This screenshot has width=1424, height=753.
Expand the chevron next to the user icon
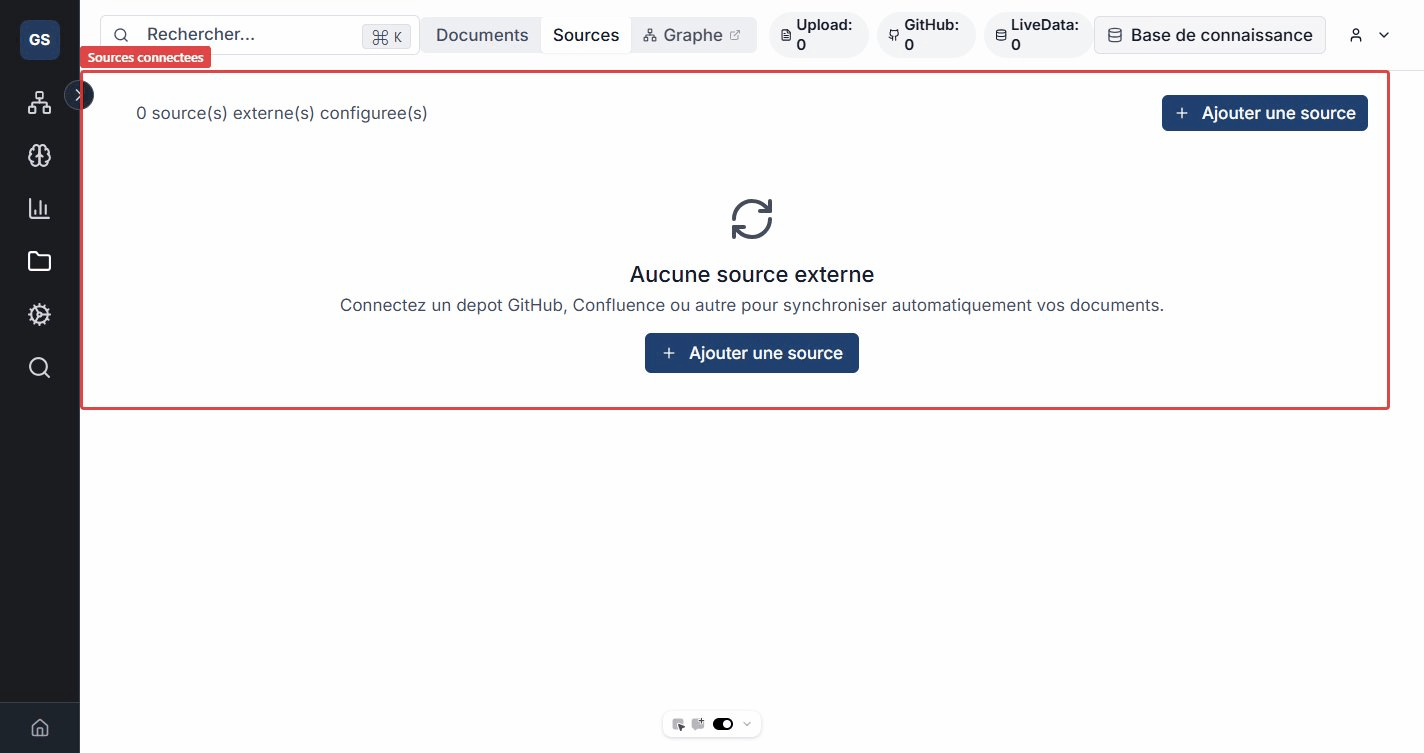1384,35
